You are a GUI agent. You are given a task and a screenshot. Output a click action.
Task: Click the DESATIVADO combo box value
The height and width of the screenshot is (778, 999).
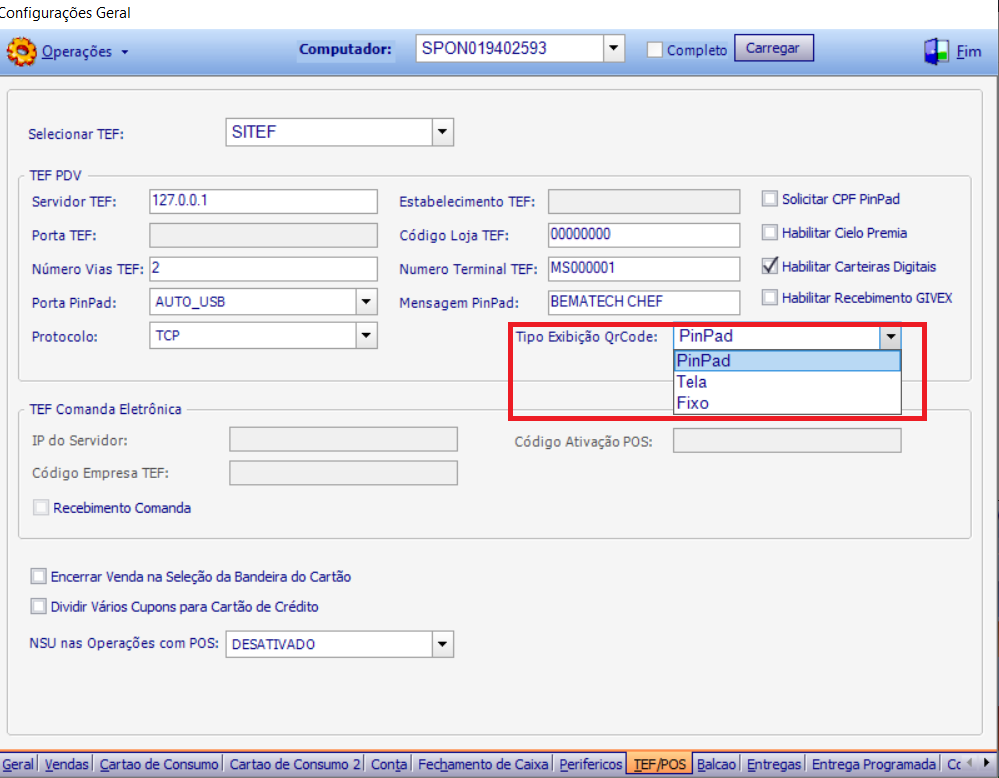point(329,644)
